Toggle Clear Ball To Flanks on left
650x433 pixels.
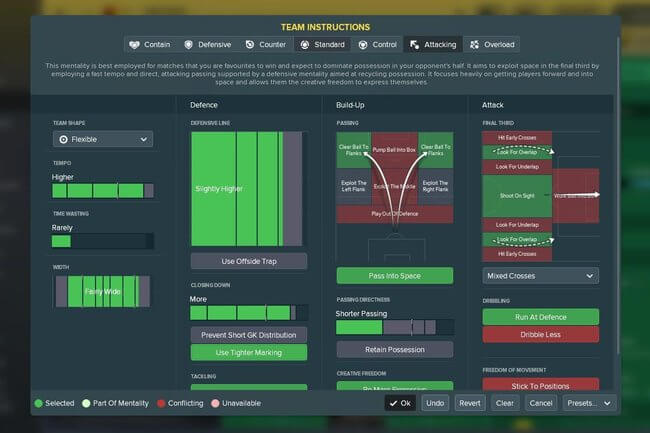coord(354,150)
